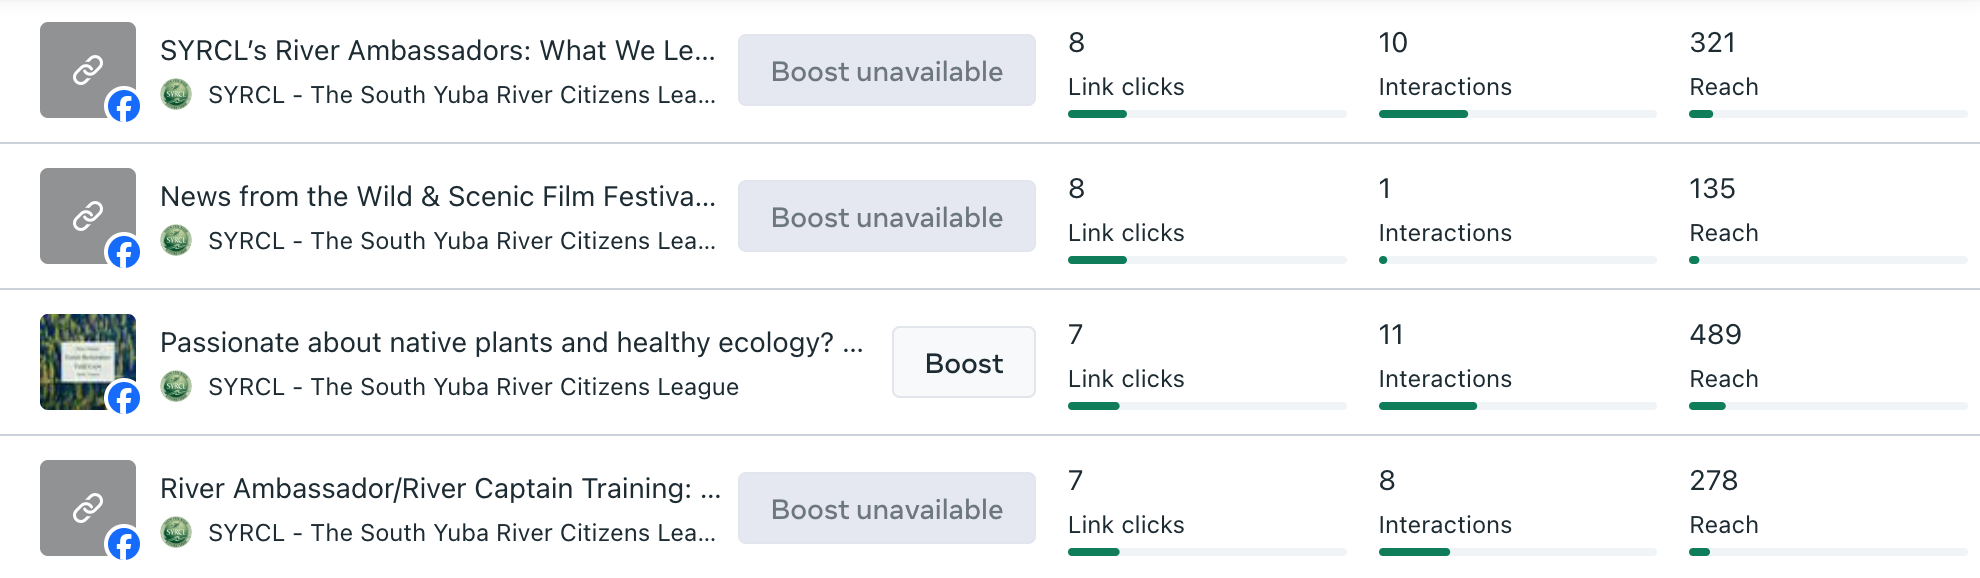
Task: Click SYRCL page avatar under Film Festival post
Action: 176,241
